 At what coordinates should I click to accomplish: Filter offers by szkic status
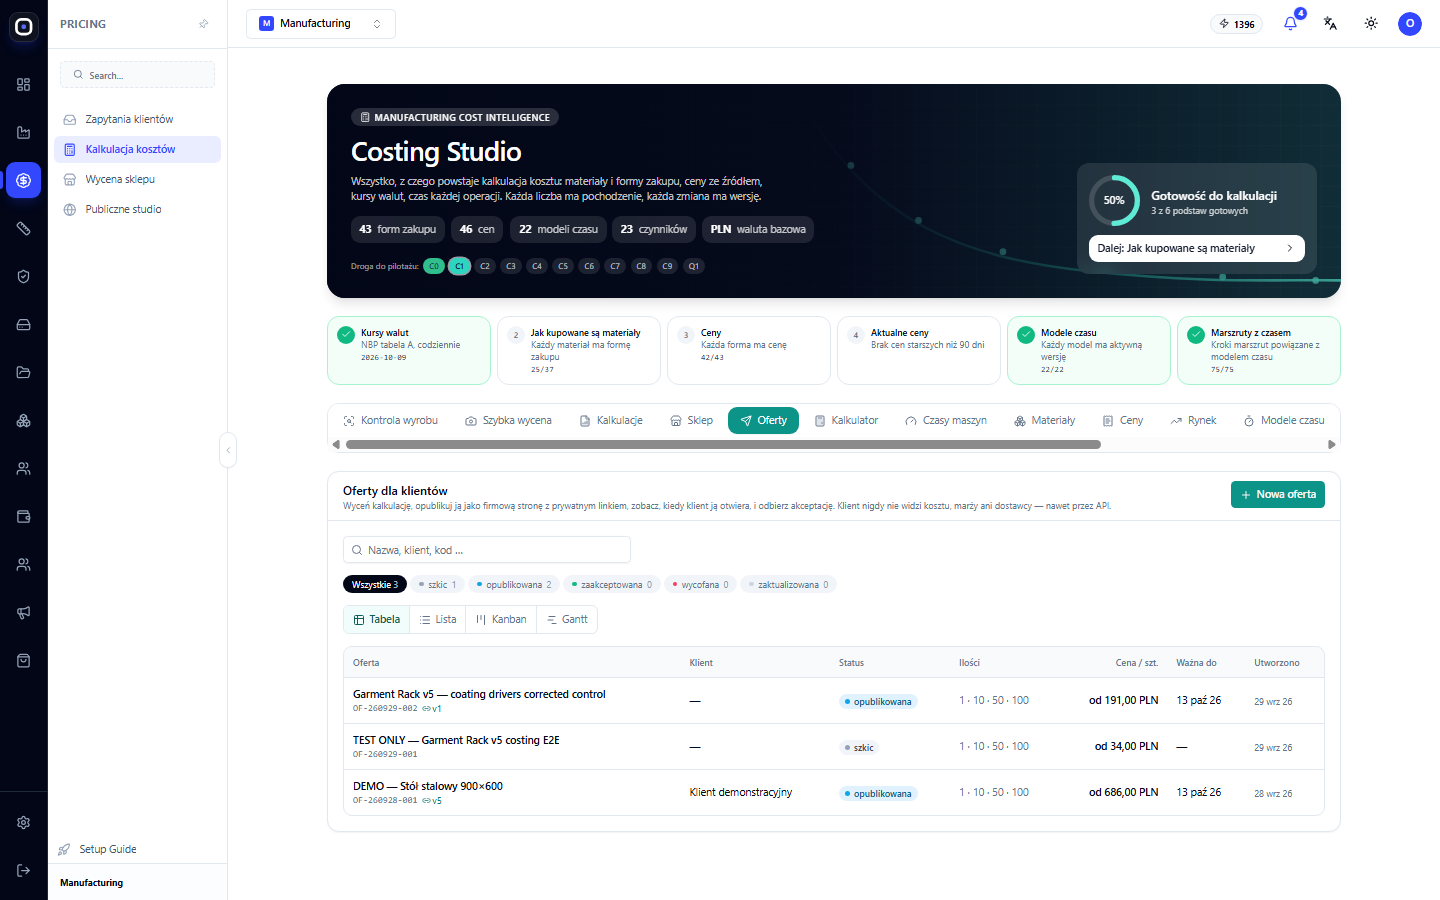[437, 585]
